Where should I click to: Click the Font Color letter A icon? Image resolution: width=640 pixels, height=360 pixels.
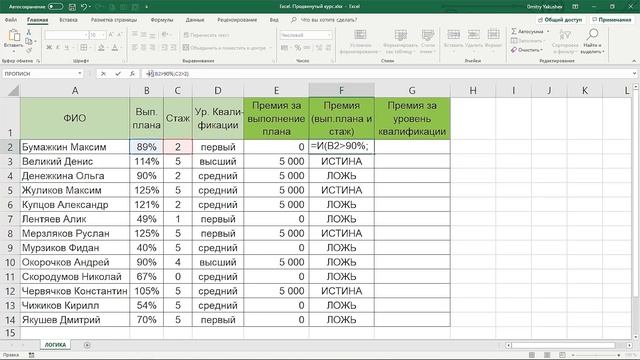pyautogui.click(x=115, y=48)
